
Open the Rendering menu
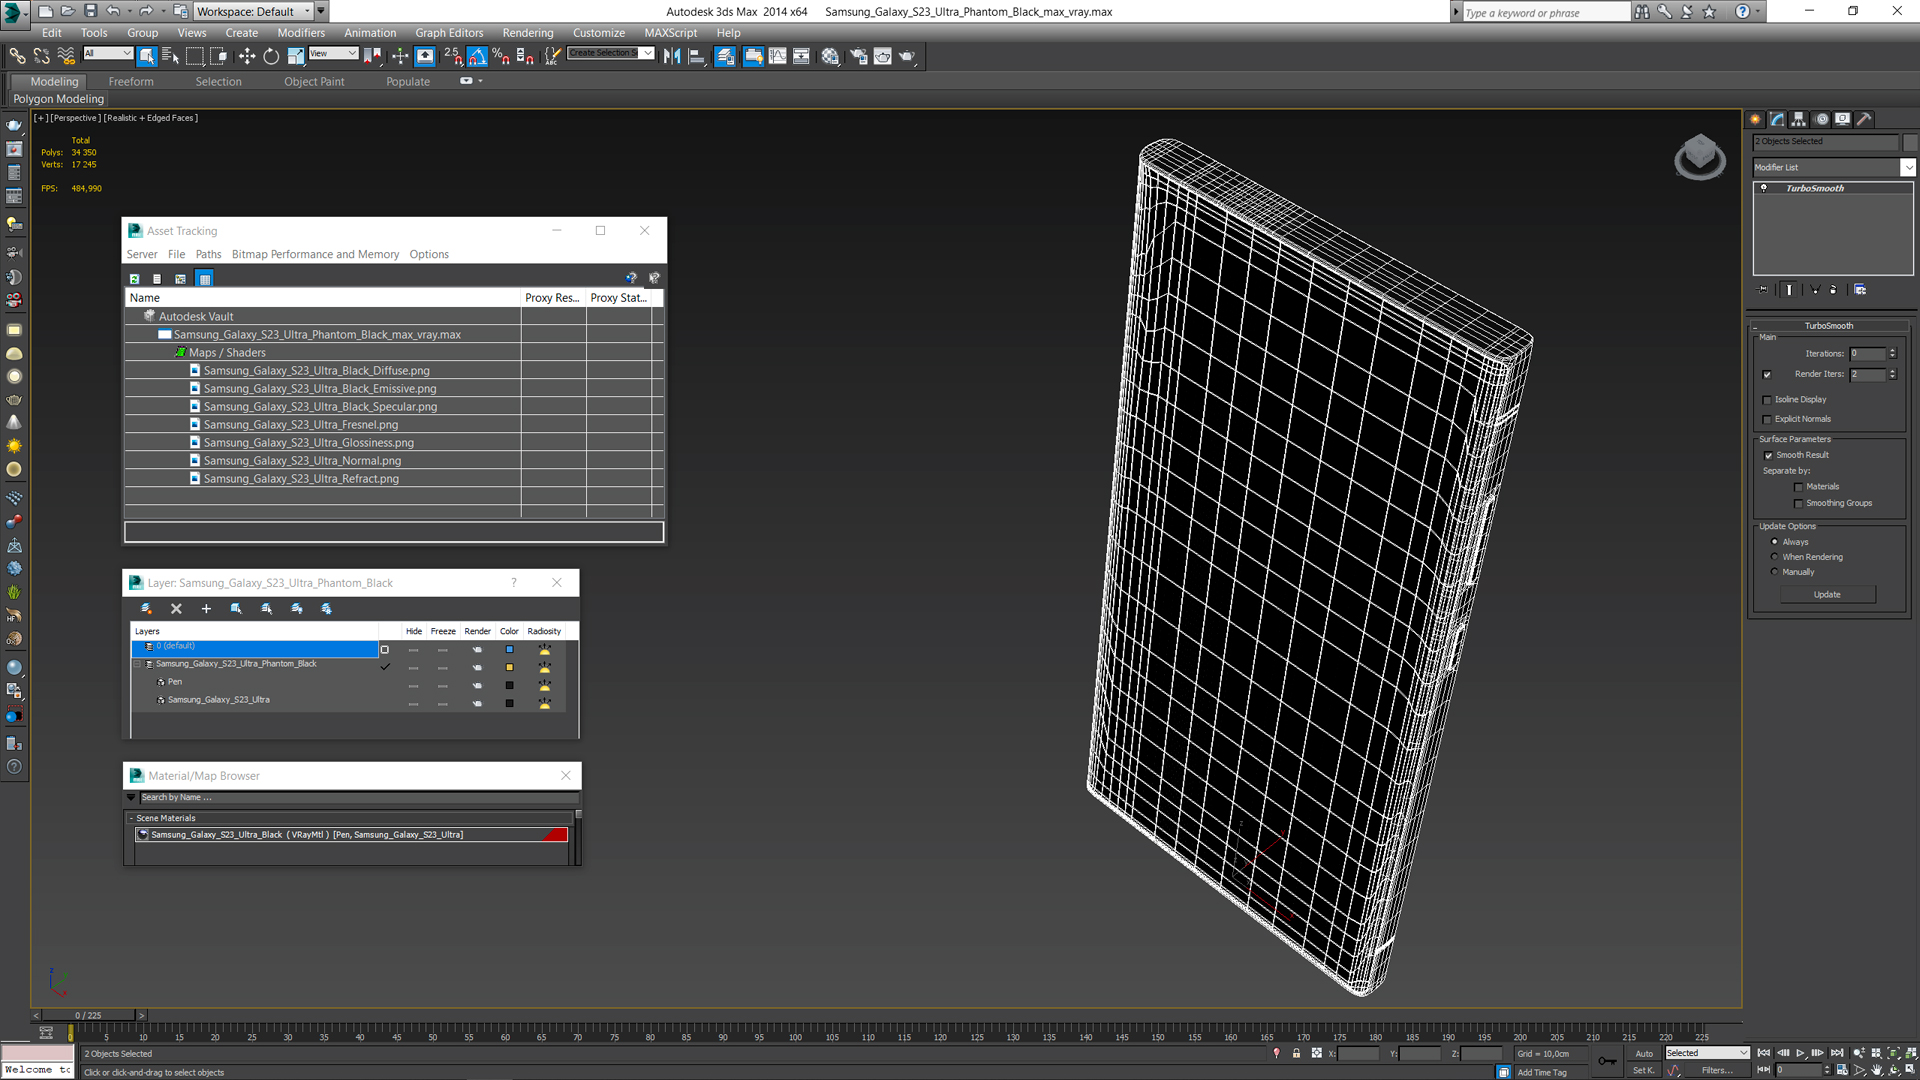coord(527,33)
